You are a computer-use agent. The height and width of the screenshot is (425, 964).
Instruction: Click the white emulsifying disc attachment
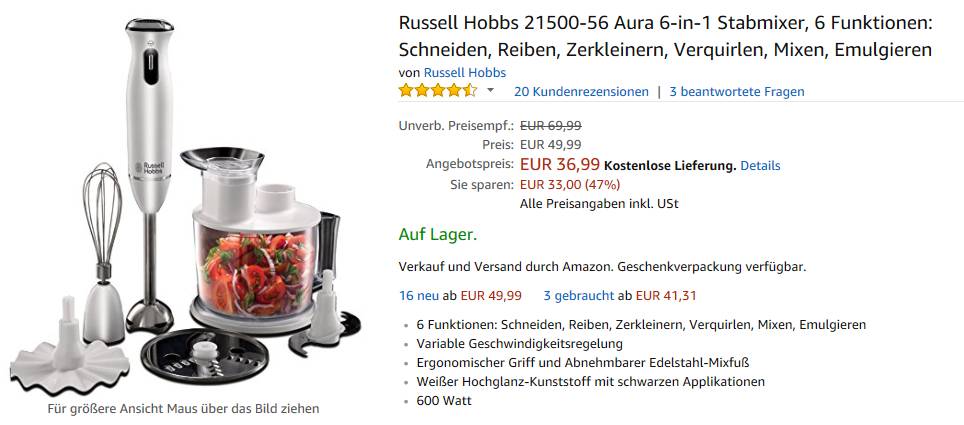tap(69, 349)
